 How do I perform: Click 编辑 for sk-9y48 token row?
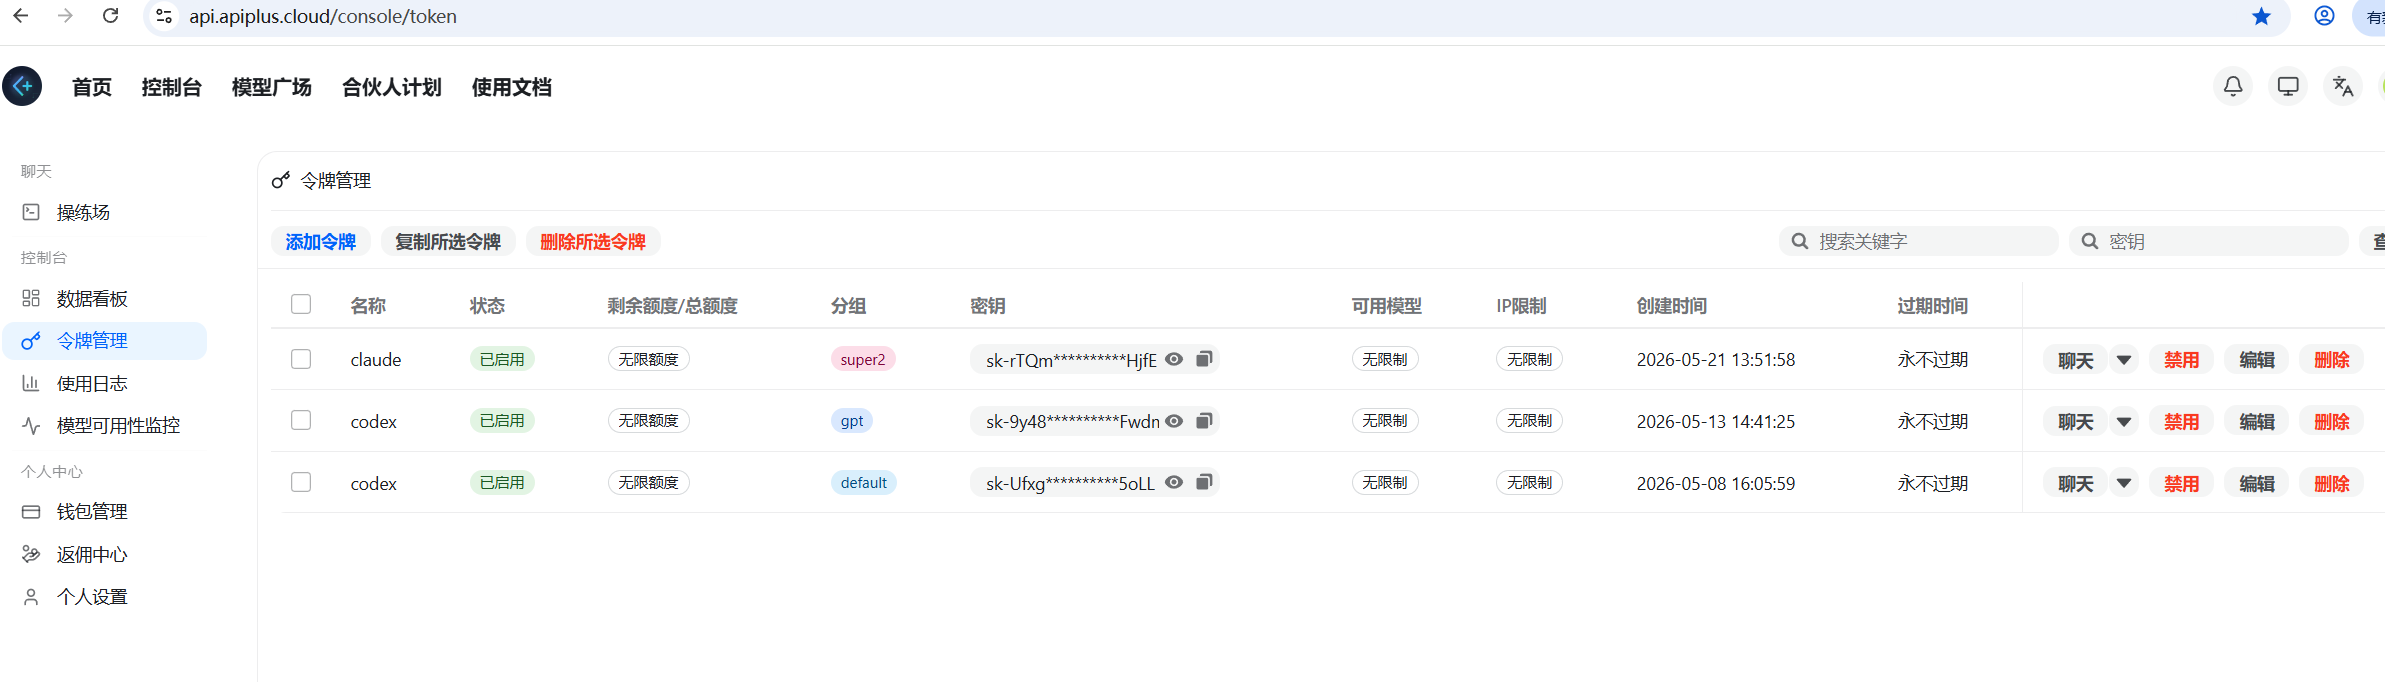2257,422
